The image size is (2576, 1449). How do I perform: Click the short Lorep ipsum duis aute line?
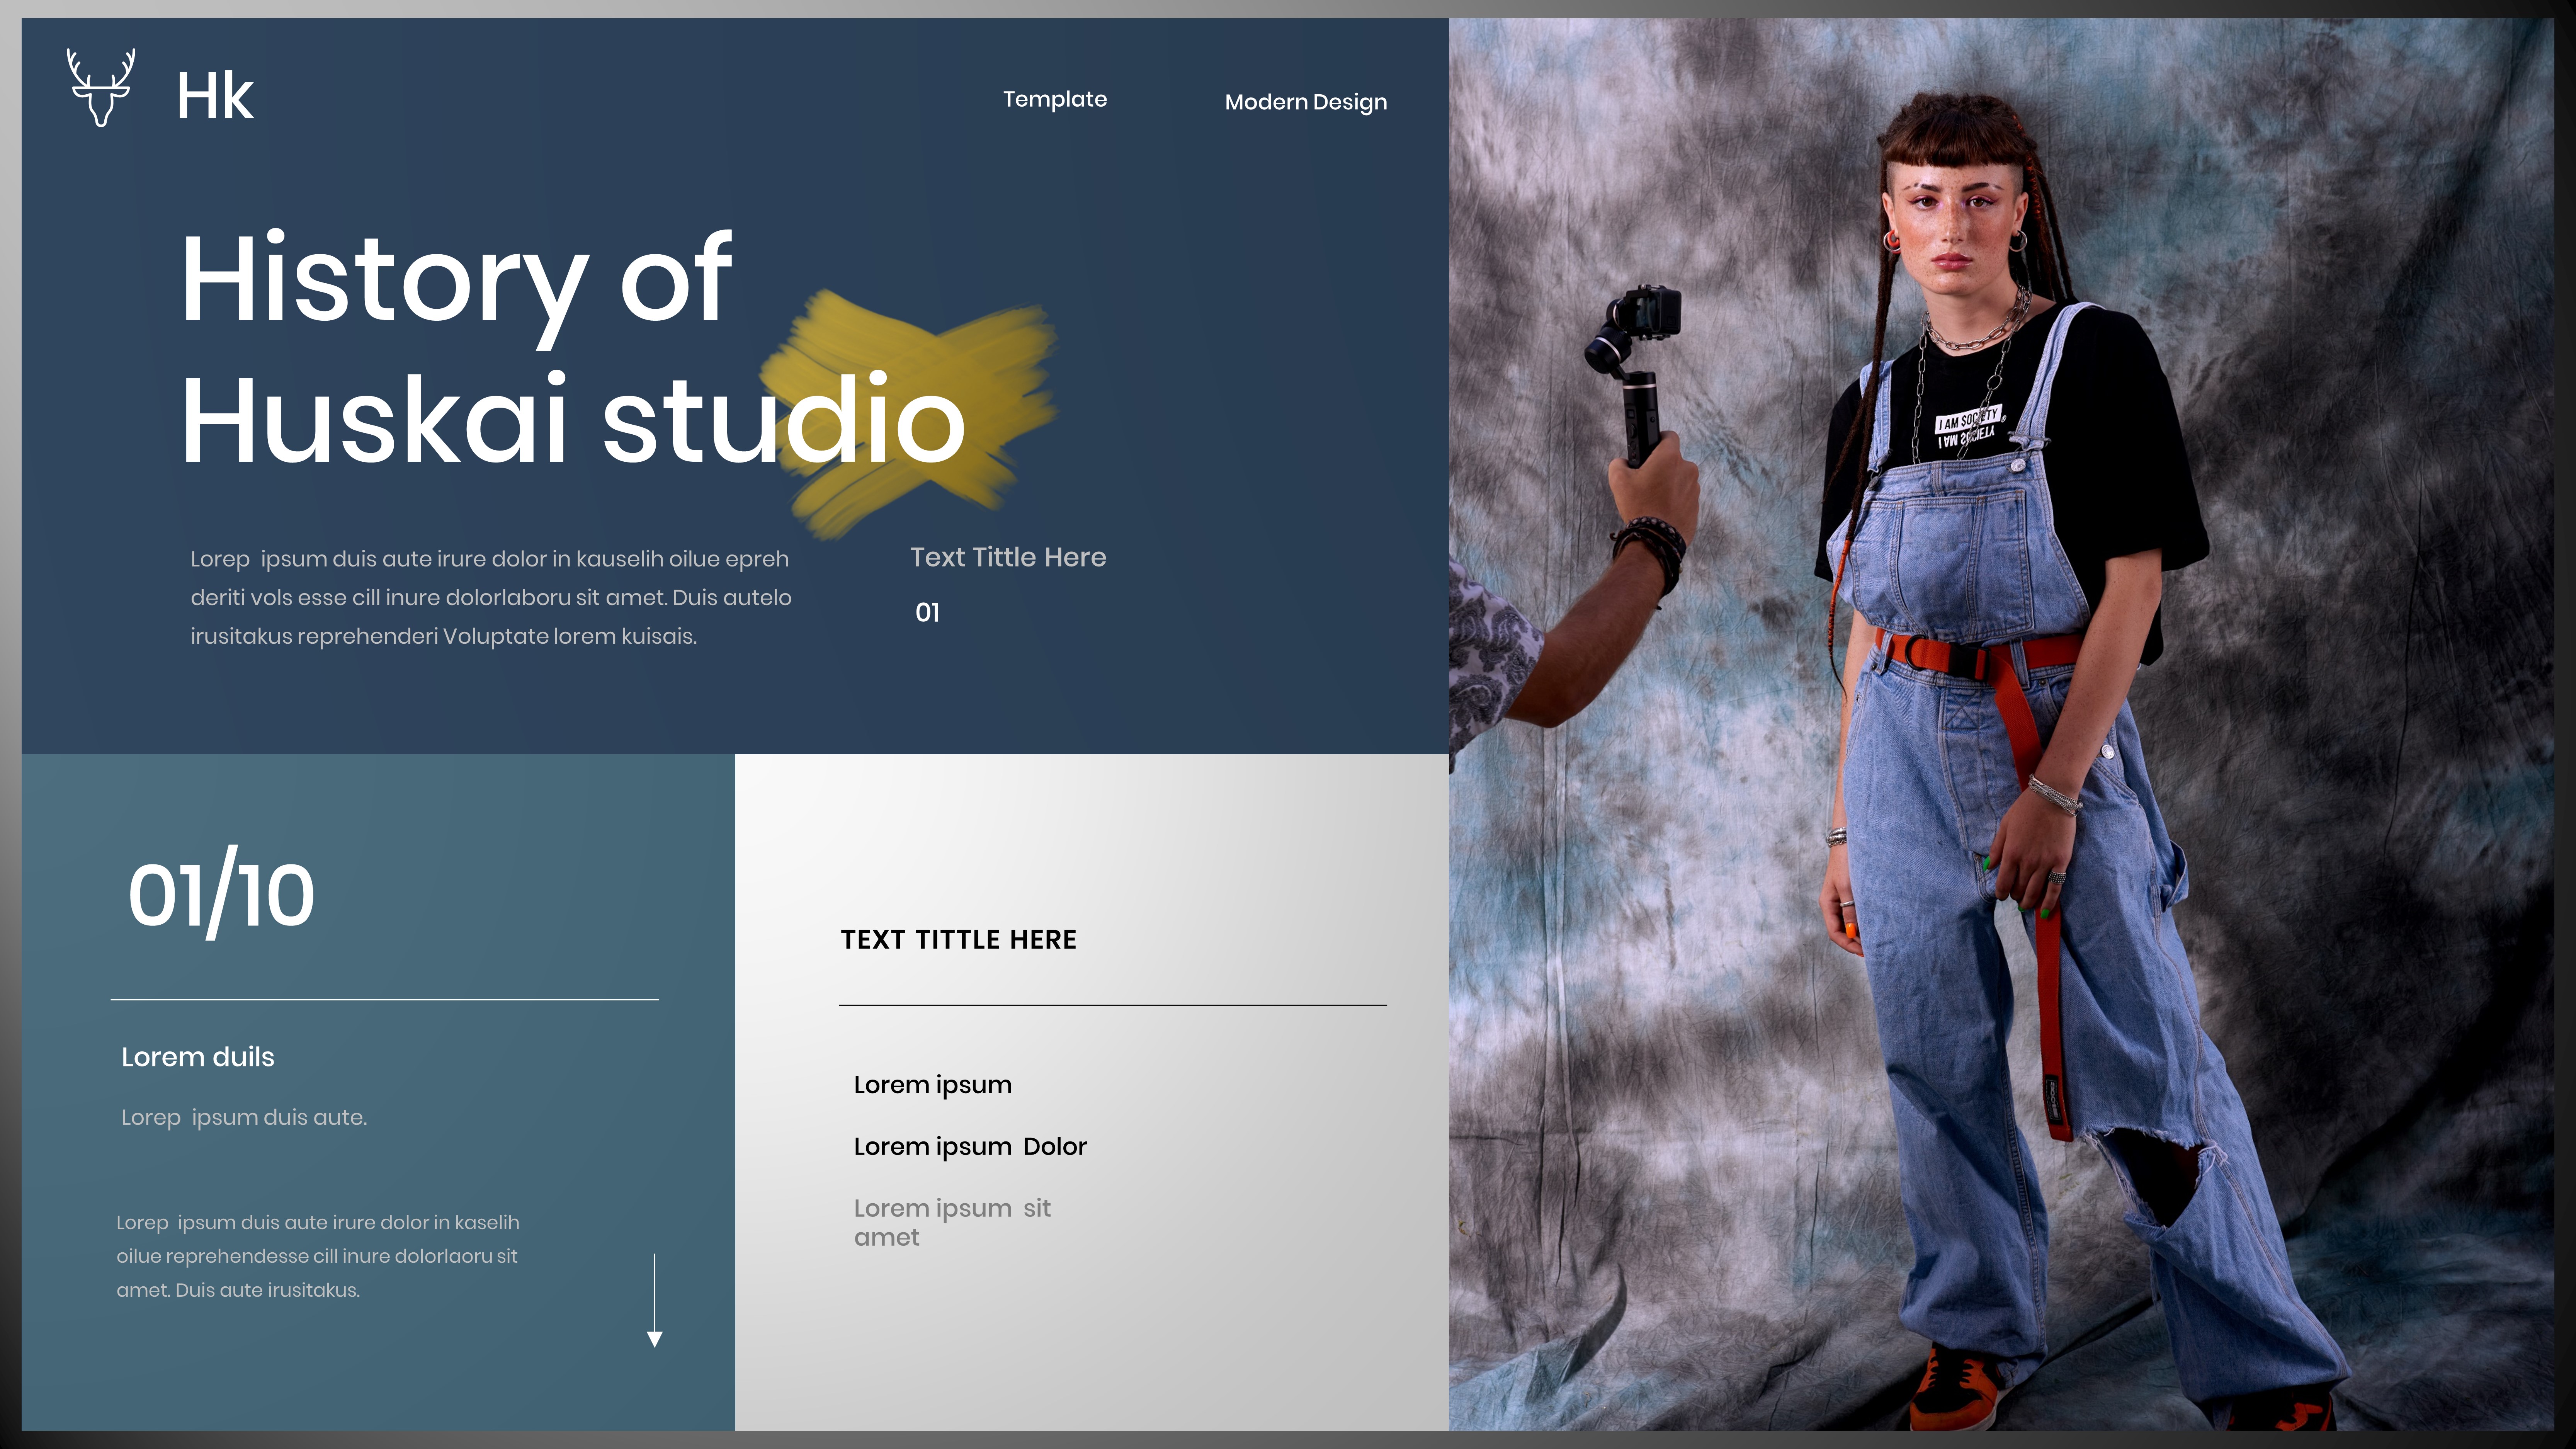(244, 1117)
